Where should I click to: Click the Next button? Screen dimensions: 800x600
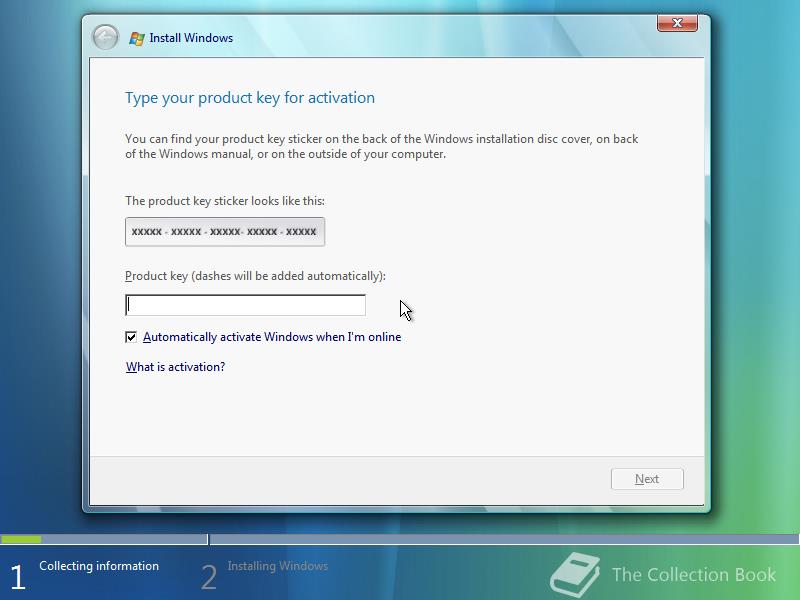[x=647, y=479]
